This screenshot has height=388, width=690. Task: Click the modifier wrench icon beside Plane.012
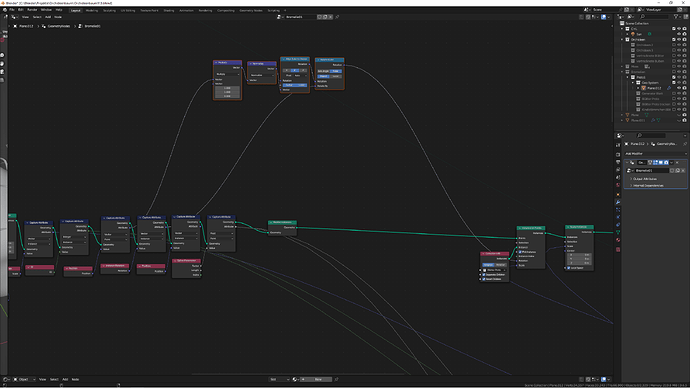(x=669, y=88)
